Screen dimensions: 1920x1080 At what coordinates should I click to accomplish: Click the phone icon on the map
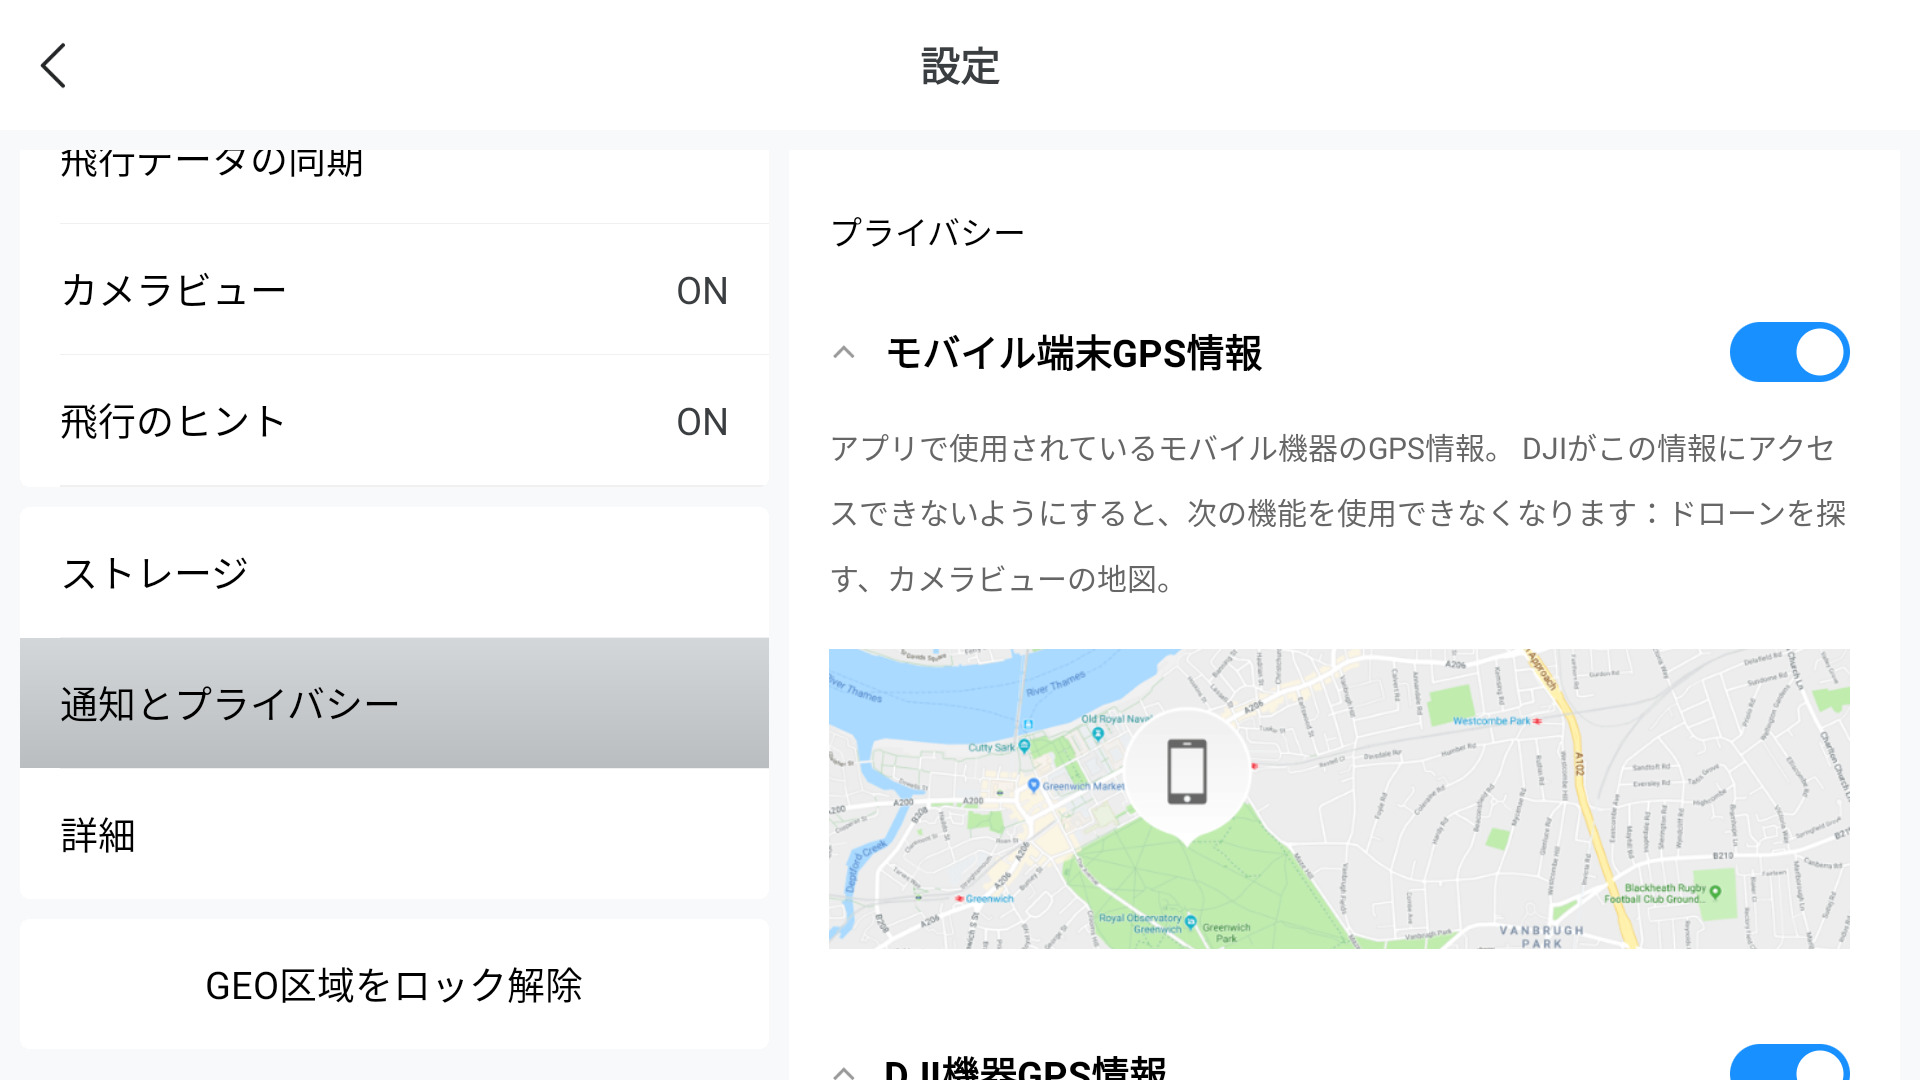[x=1187, y=771]
